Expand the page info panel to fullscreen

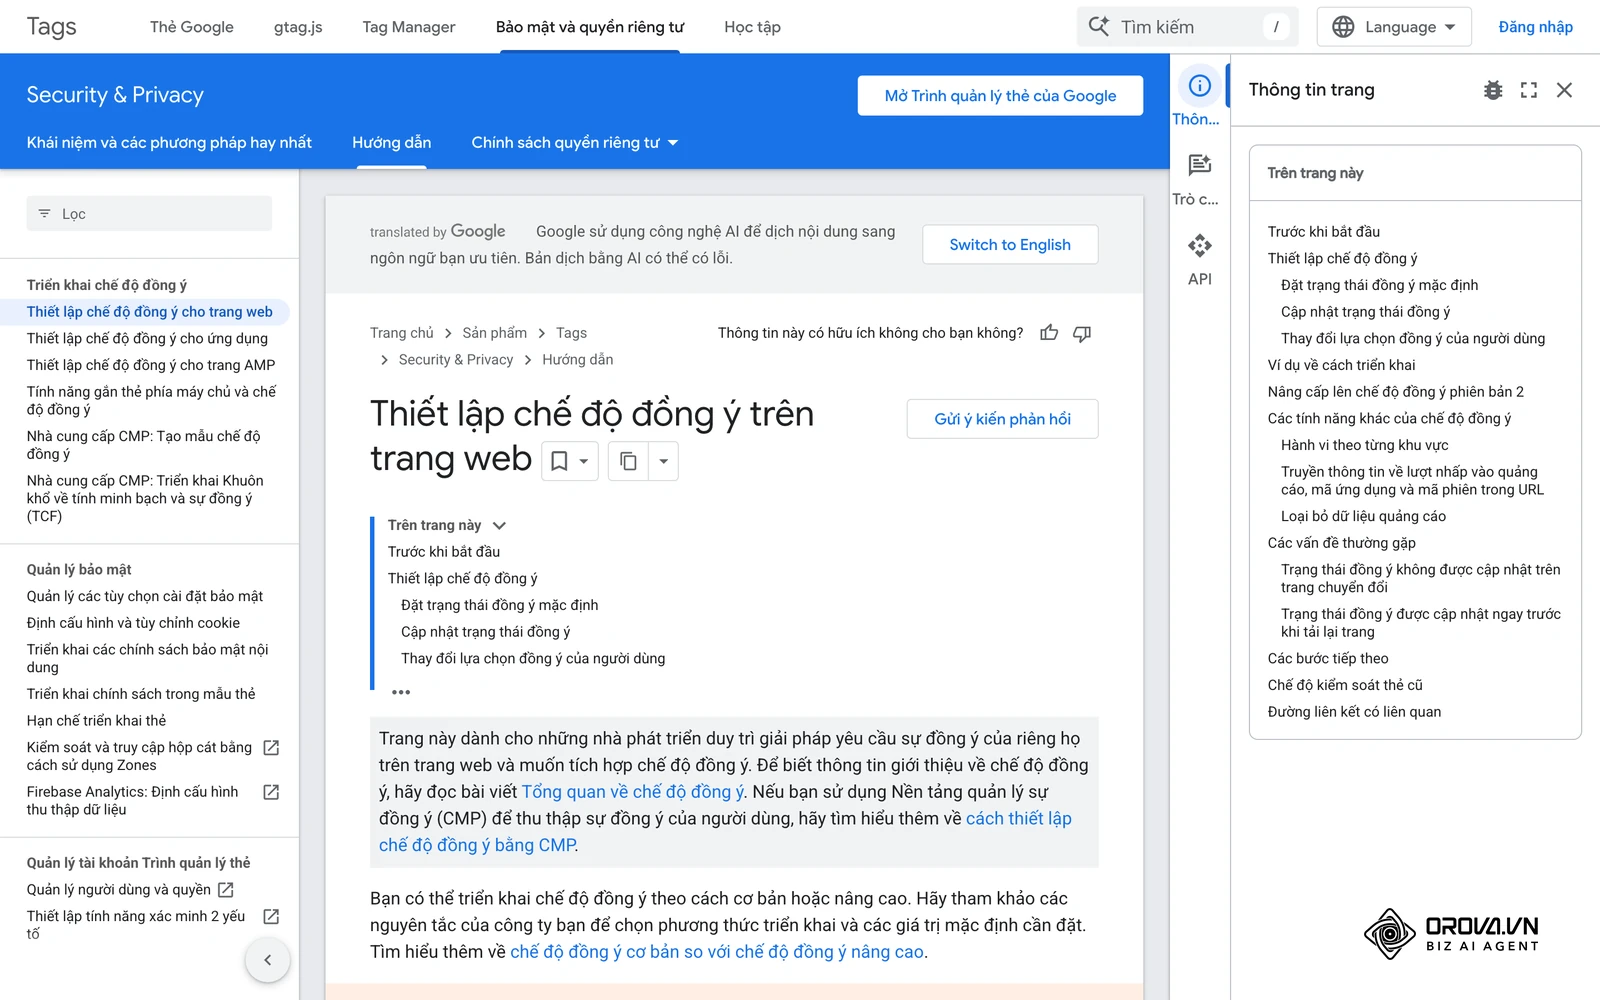tap(1529, 90)
